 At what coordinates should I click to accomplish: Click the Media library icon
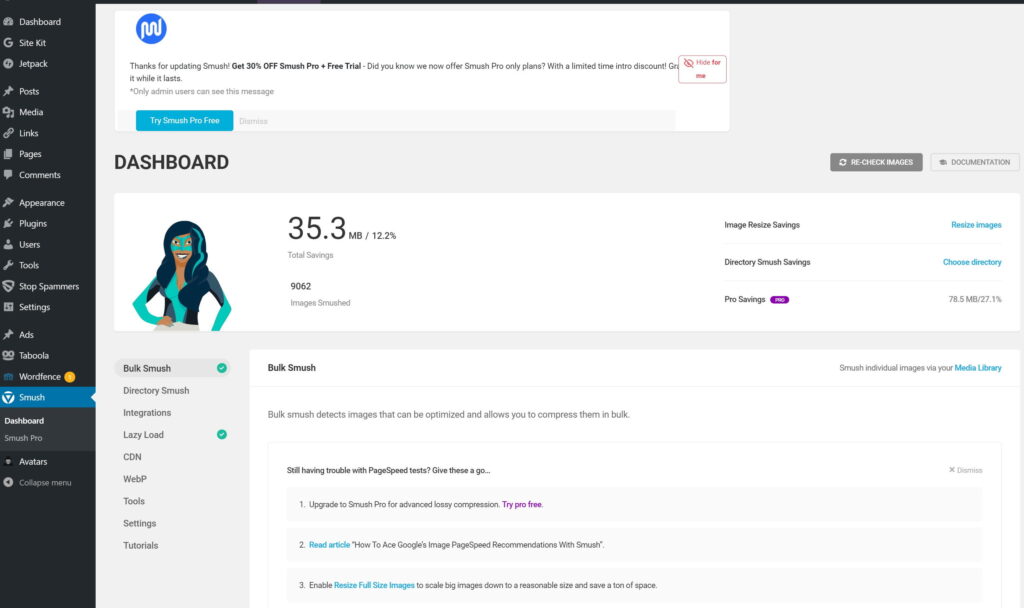pyautogui.click(x=9, y=112)
